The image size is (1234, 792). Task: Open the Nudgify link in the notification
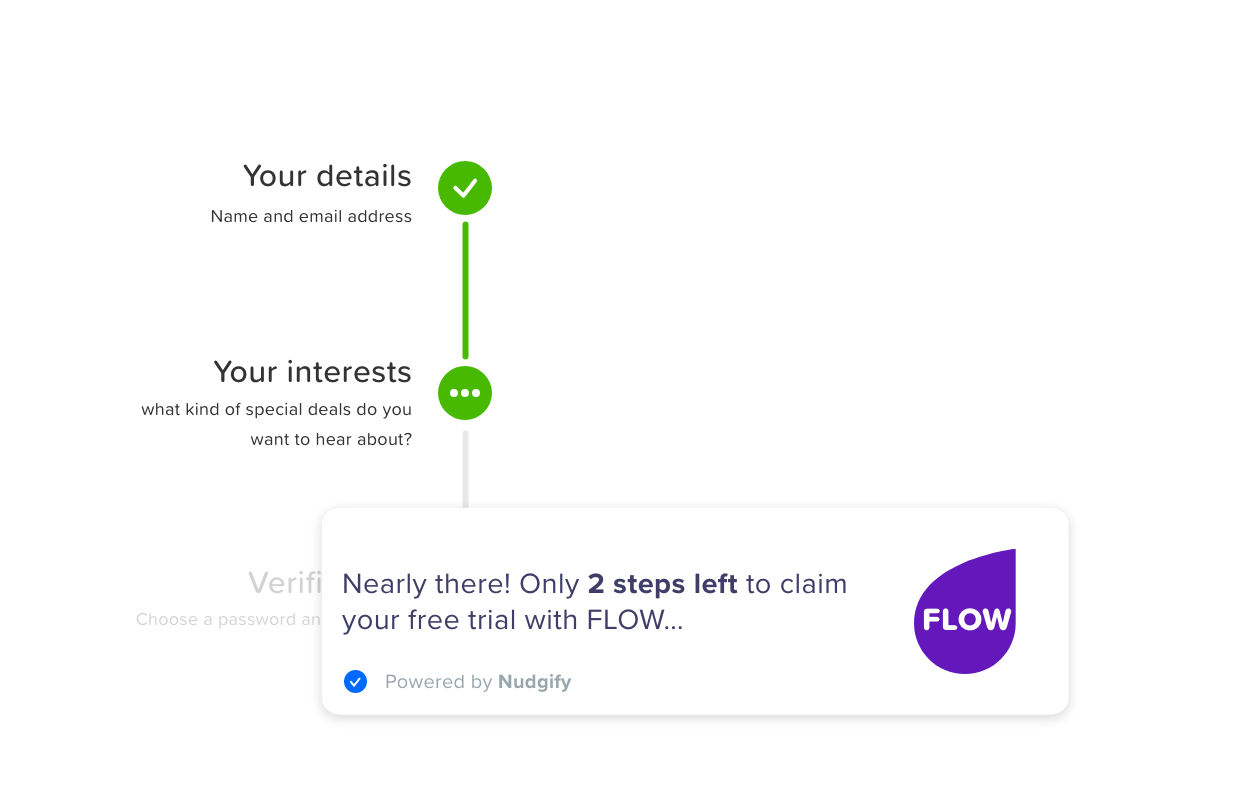pyautogui.click(x=535, y=682)
